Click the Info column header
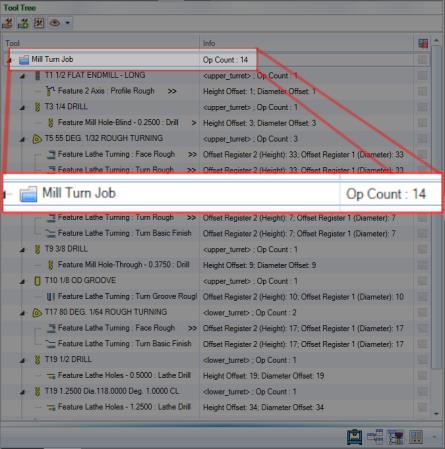The height and width of the screenshot is (449, 445). [x=306, y=43]
